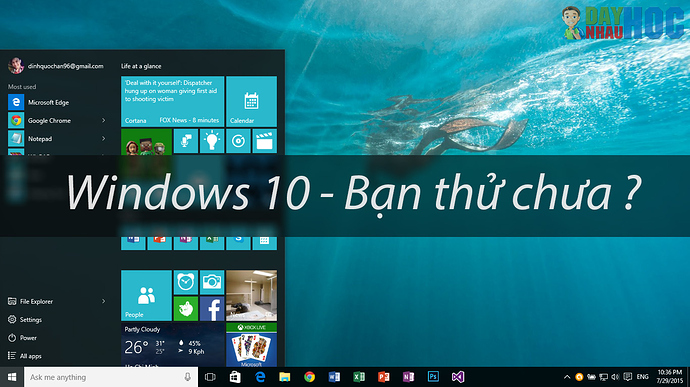This screenshot has height=387, width=690.
Task: Expand Google Chrome jump list arrow
Action: [103, 120]
